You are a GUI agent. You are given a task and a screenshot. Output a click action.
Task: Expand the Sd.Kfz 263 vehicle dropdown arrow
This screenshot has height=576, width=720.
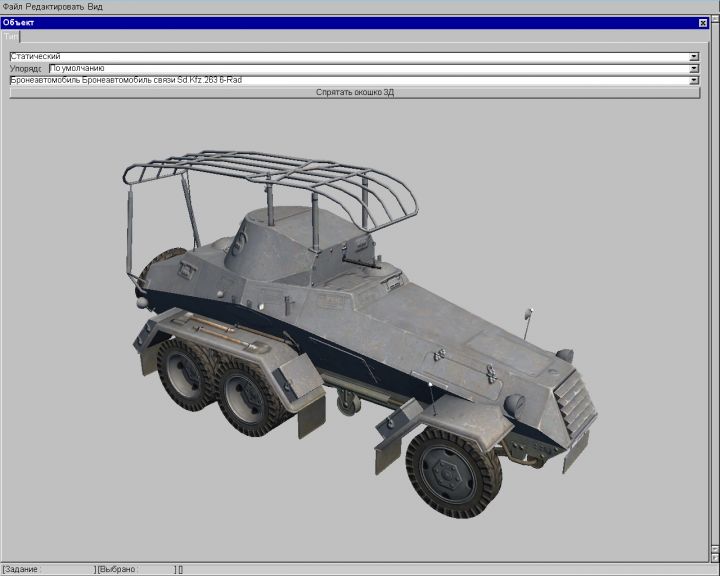click(x=694, y=80)
